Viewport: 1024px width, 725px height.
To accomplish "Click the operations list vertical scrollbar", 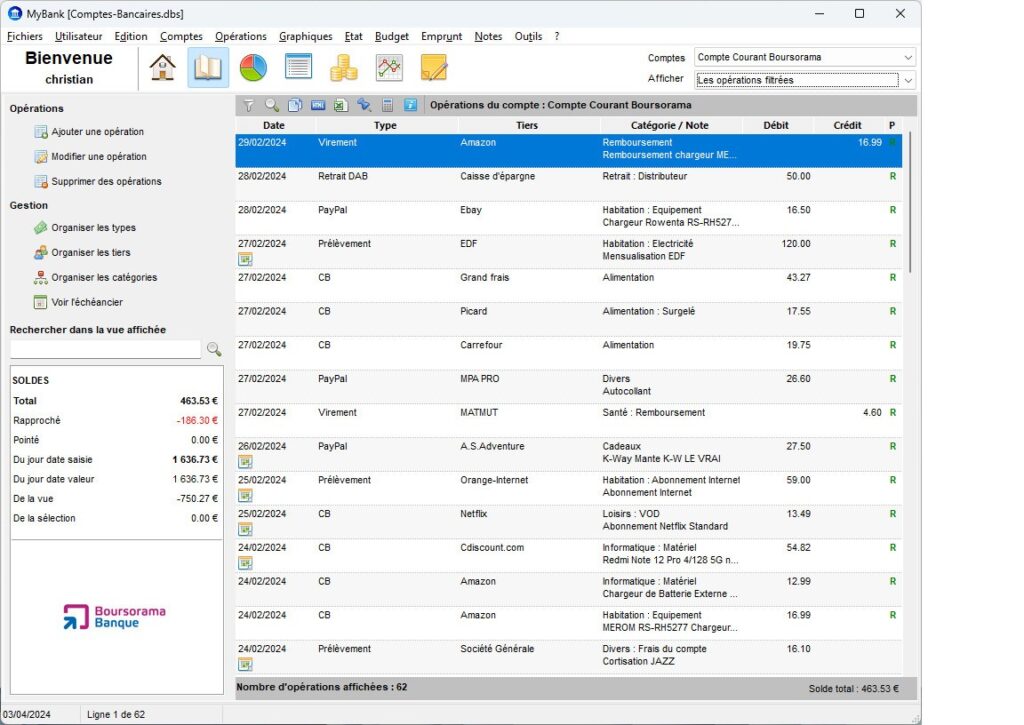I will (x=910, y=202).
